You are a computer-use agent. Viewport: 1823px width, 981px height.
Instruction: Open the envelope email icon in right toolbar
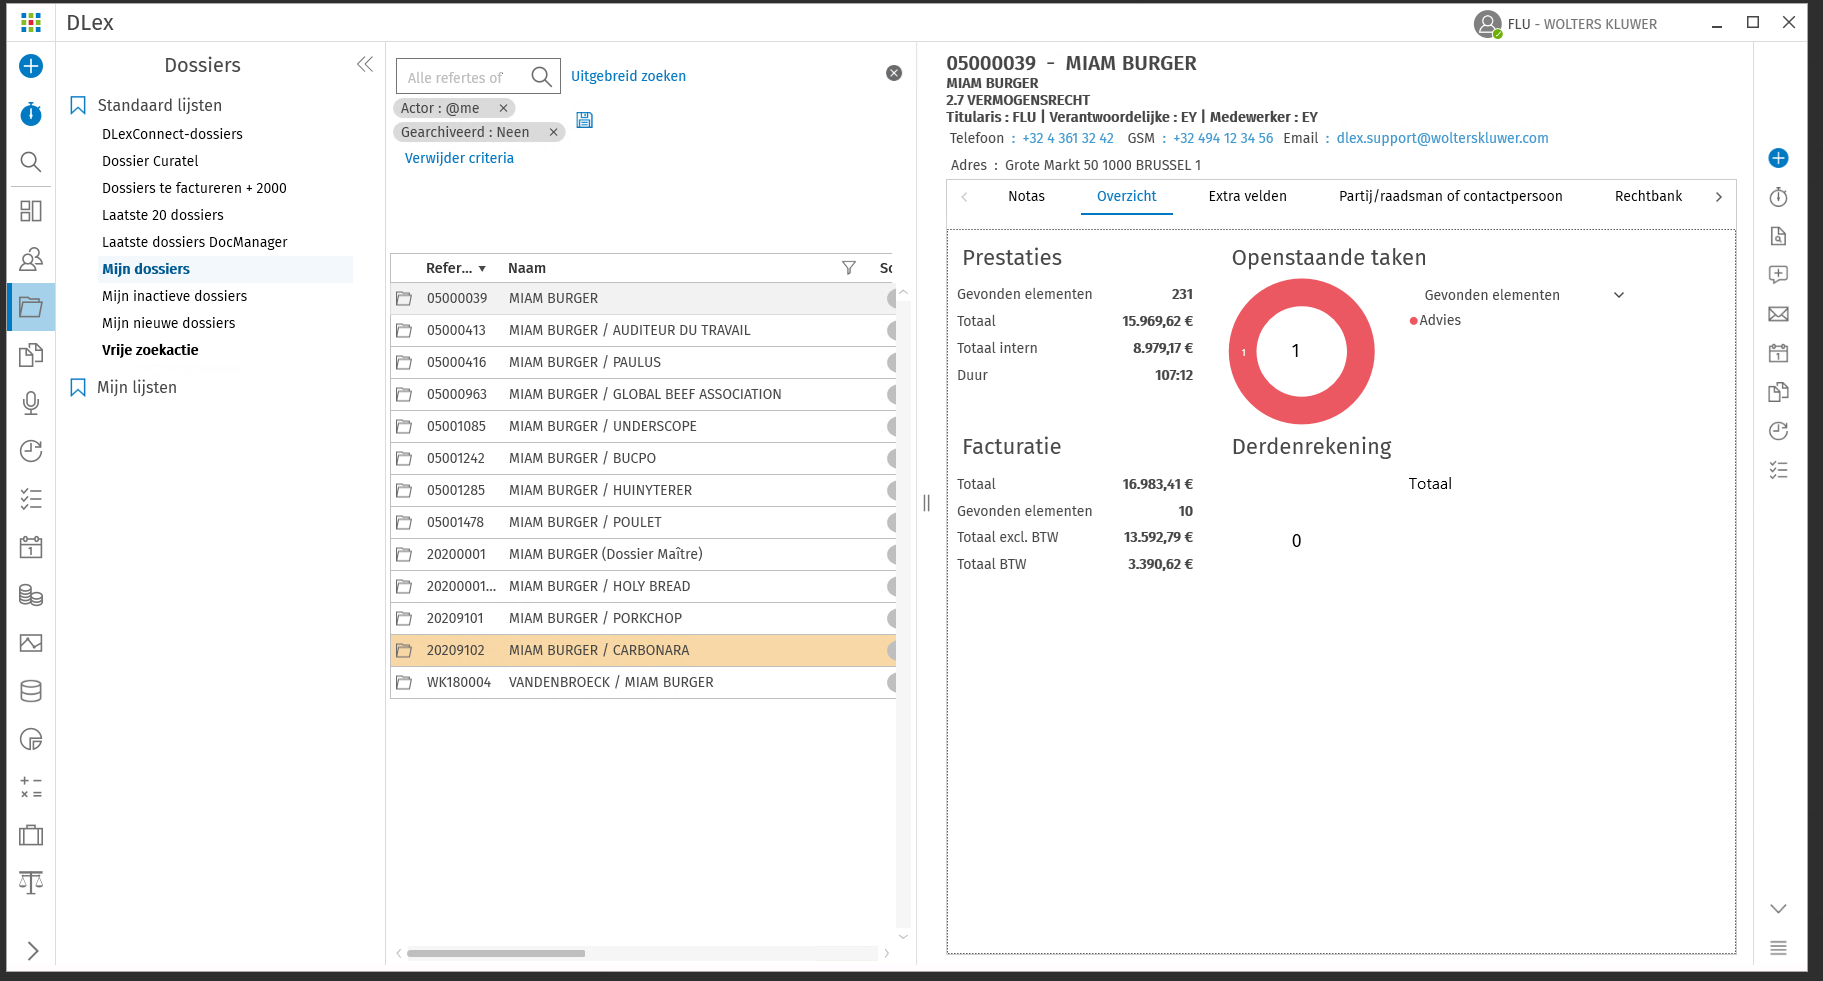(1778, 314)
